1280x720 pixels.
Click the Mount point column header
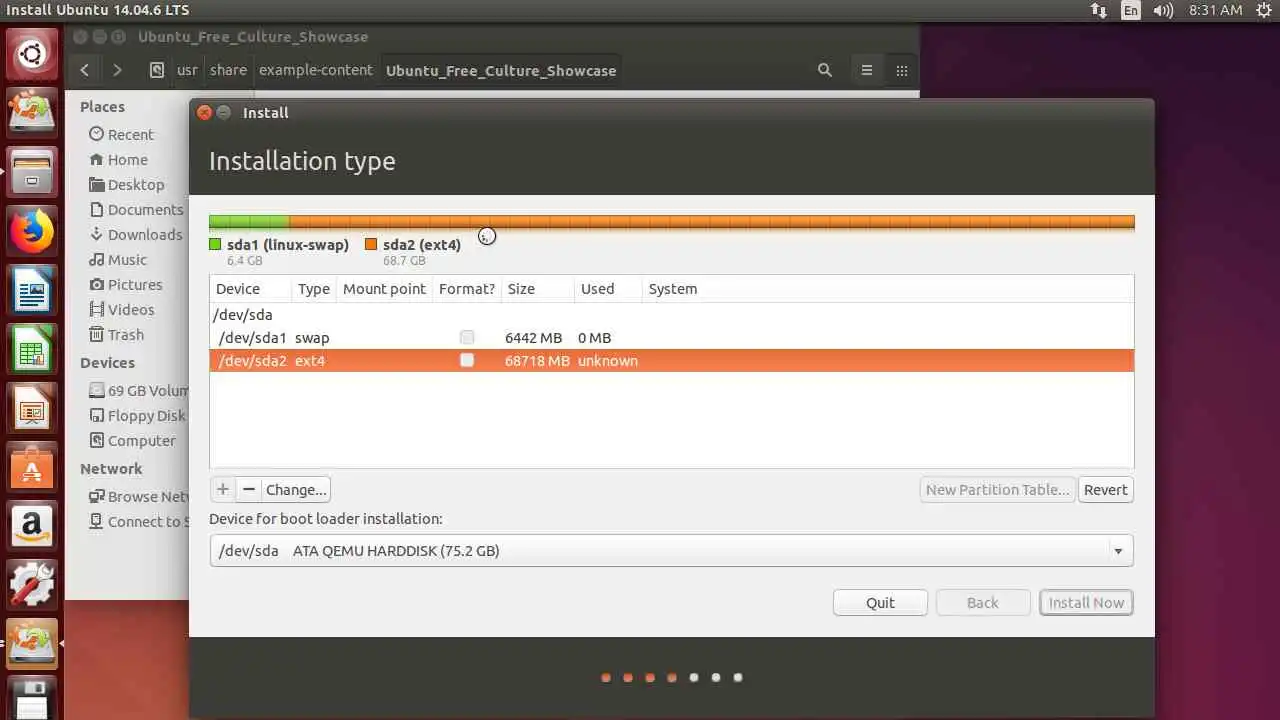(x=384, y=289)
